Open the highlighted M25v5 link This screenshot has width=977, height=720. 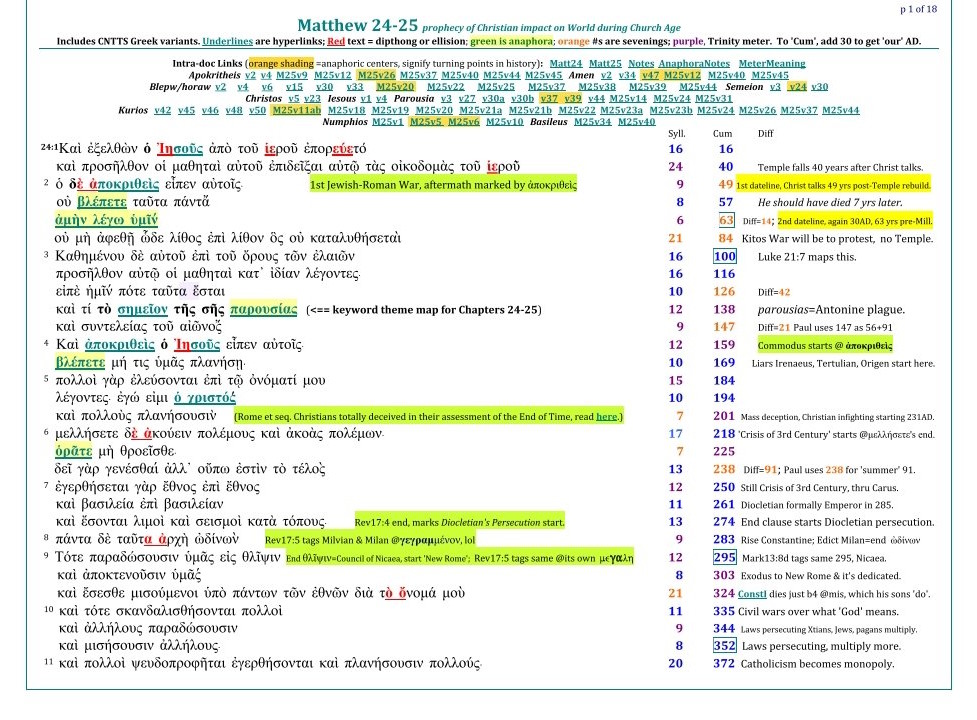[426, 122]
